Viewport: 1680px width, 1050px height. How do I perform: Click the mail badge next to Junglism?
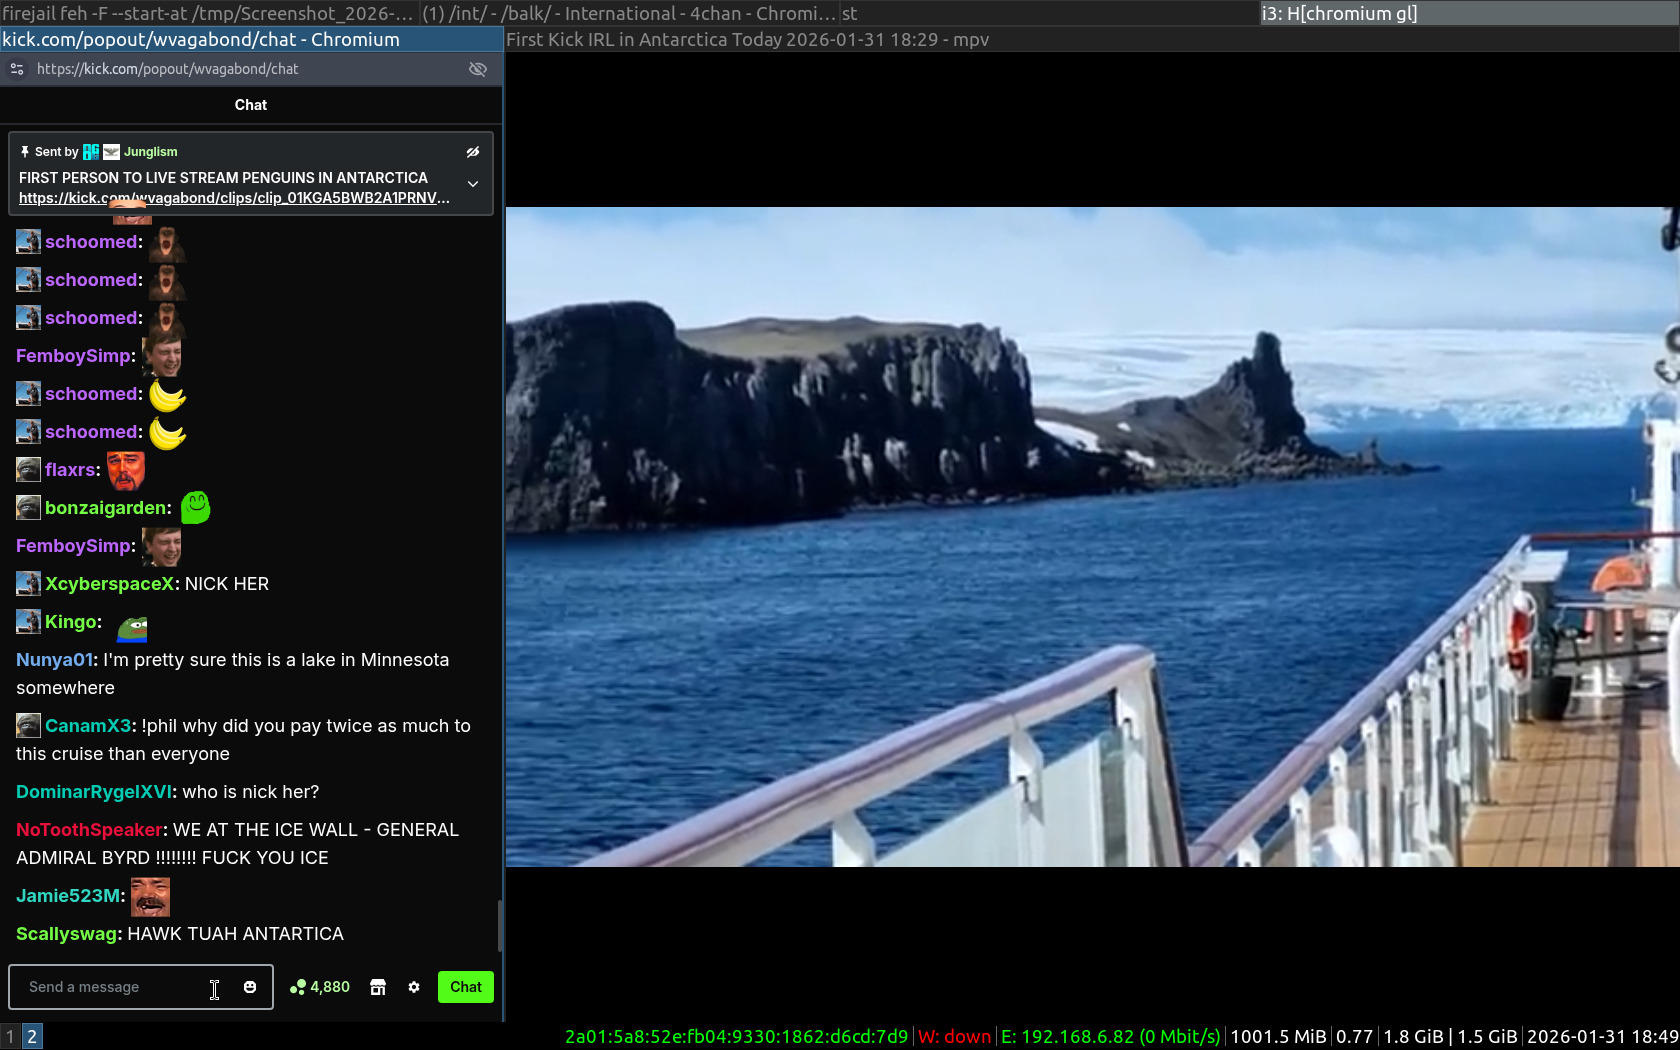coord(111,152)
